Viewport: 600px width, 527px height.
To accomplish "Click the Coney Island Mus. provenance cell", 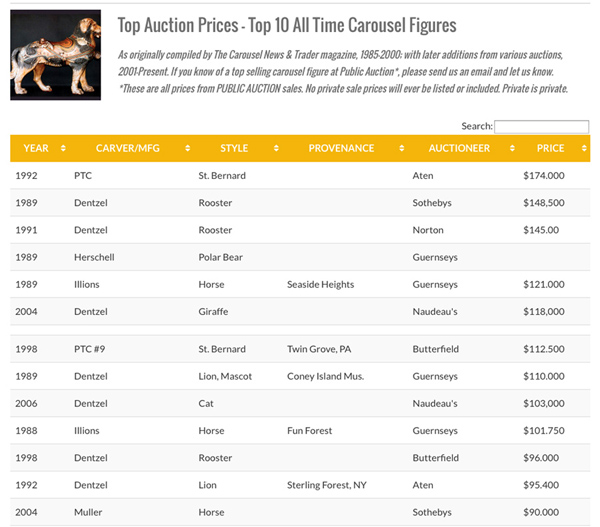I will pyautogui.click(x=326, y=376).
